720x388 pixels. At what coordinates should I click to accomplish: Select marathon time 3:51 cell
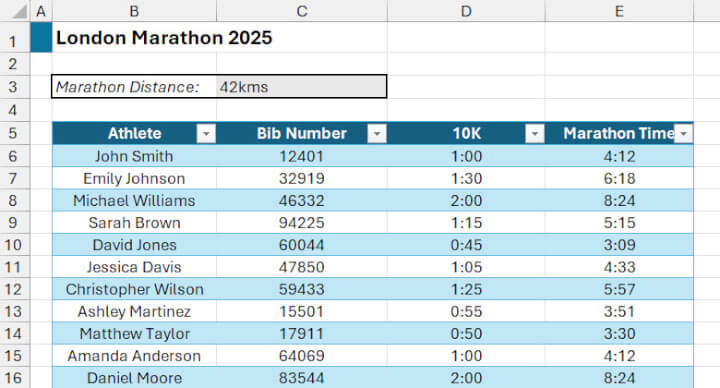click(x=619, y=311)
